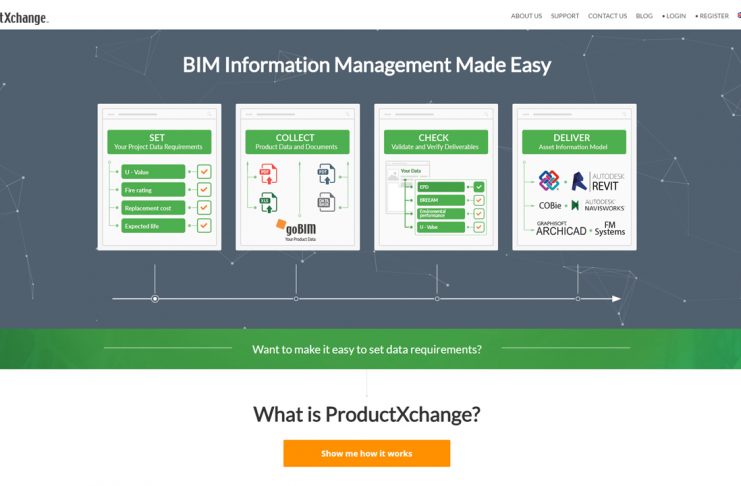741x486 pixels.
Task: Click the green XLS upload icon
Action: coord(267,203)
